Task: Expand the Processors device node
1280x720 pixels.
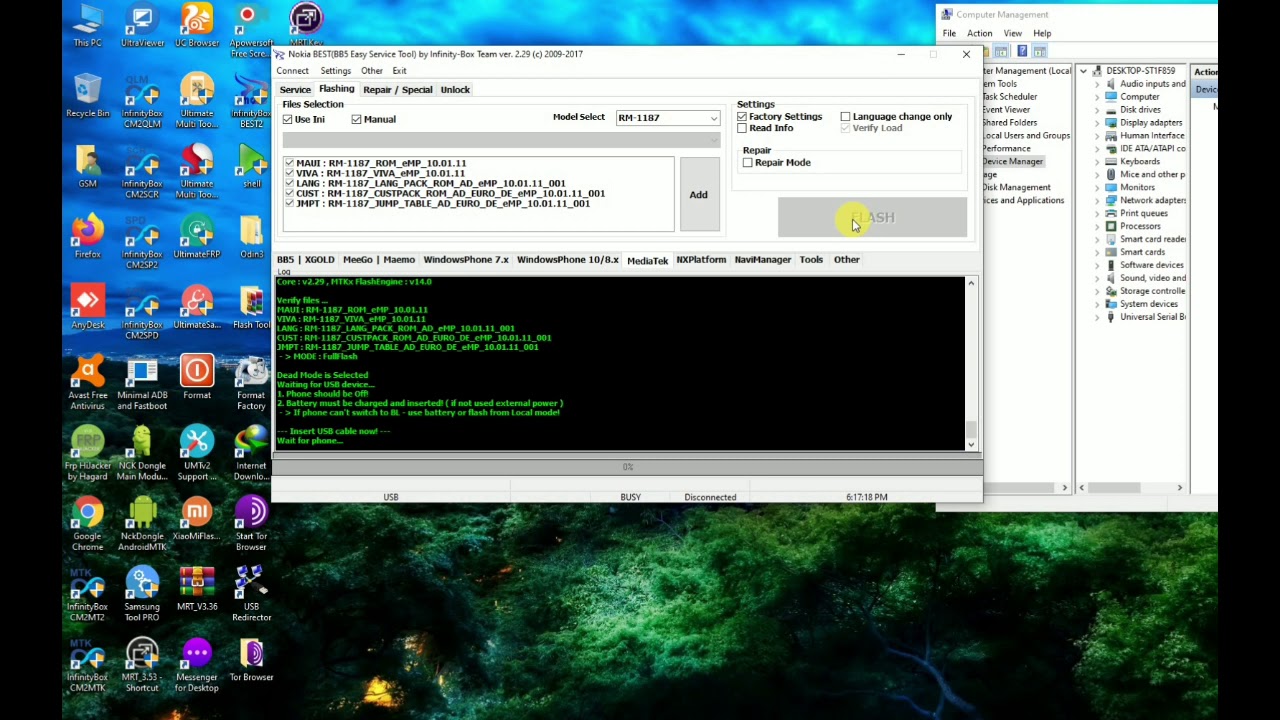Action: (x=1097, y=227)
